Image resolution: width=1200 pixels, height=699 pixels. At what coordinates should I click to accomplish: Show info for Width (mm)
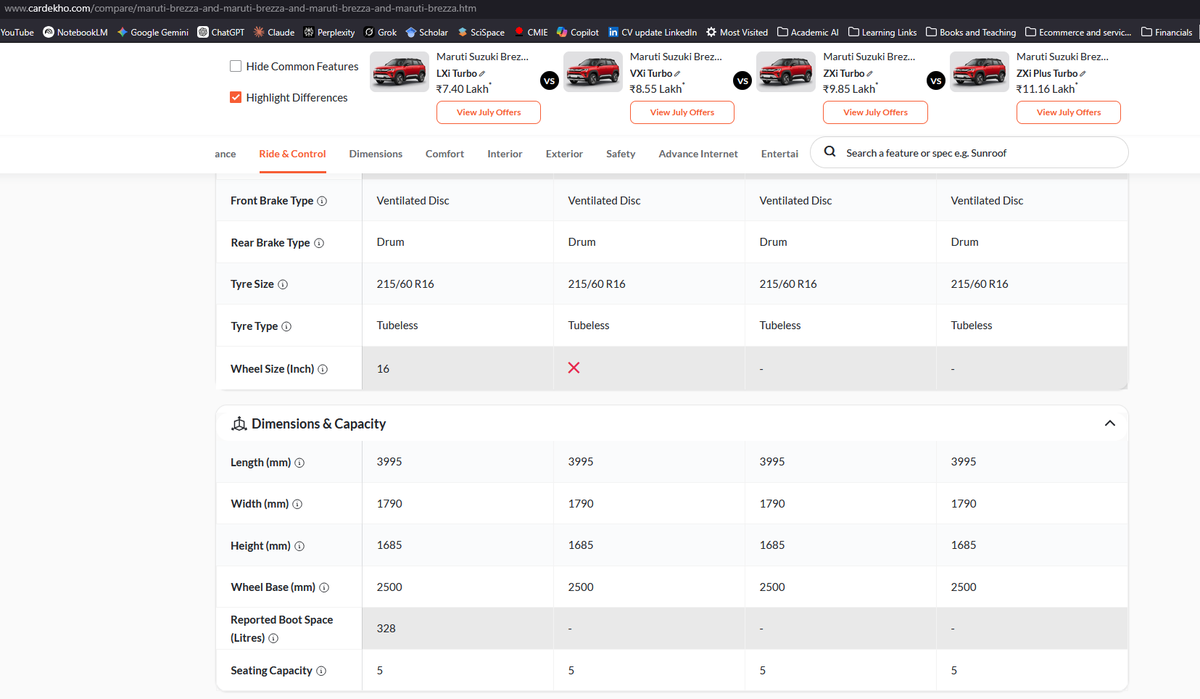point(297,504)
